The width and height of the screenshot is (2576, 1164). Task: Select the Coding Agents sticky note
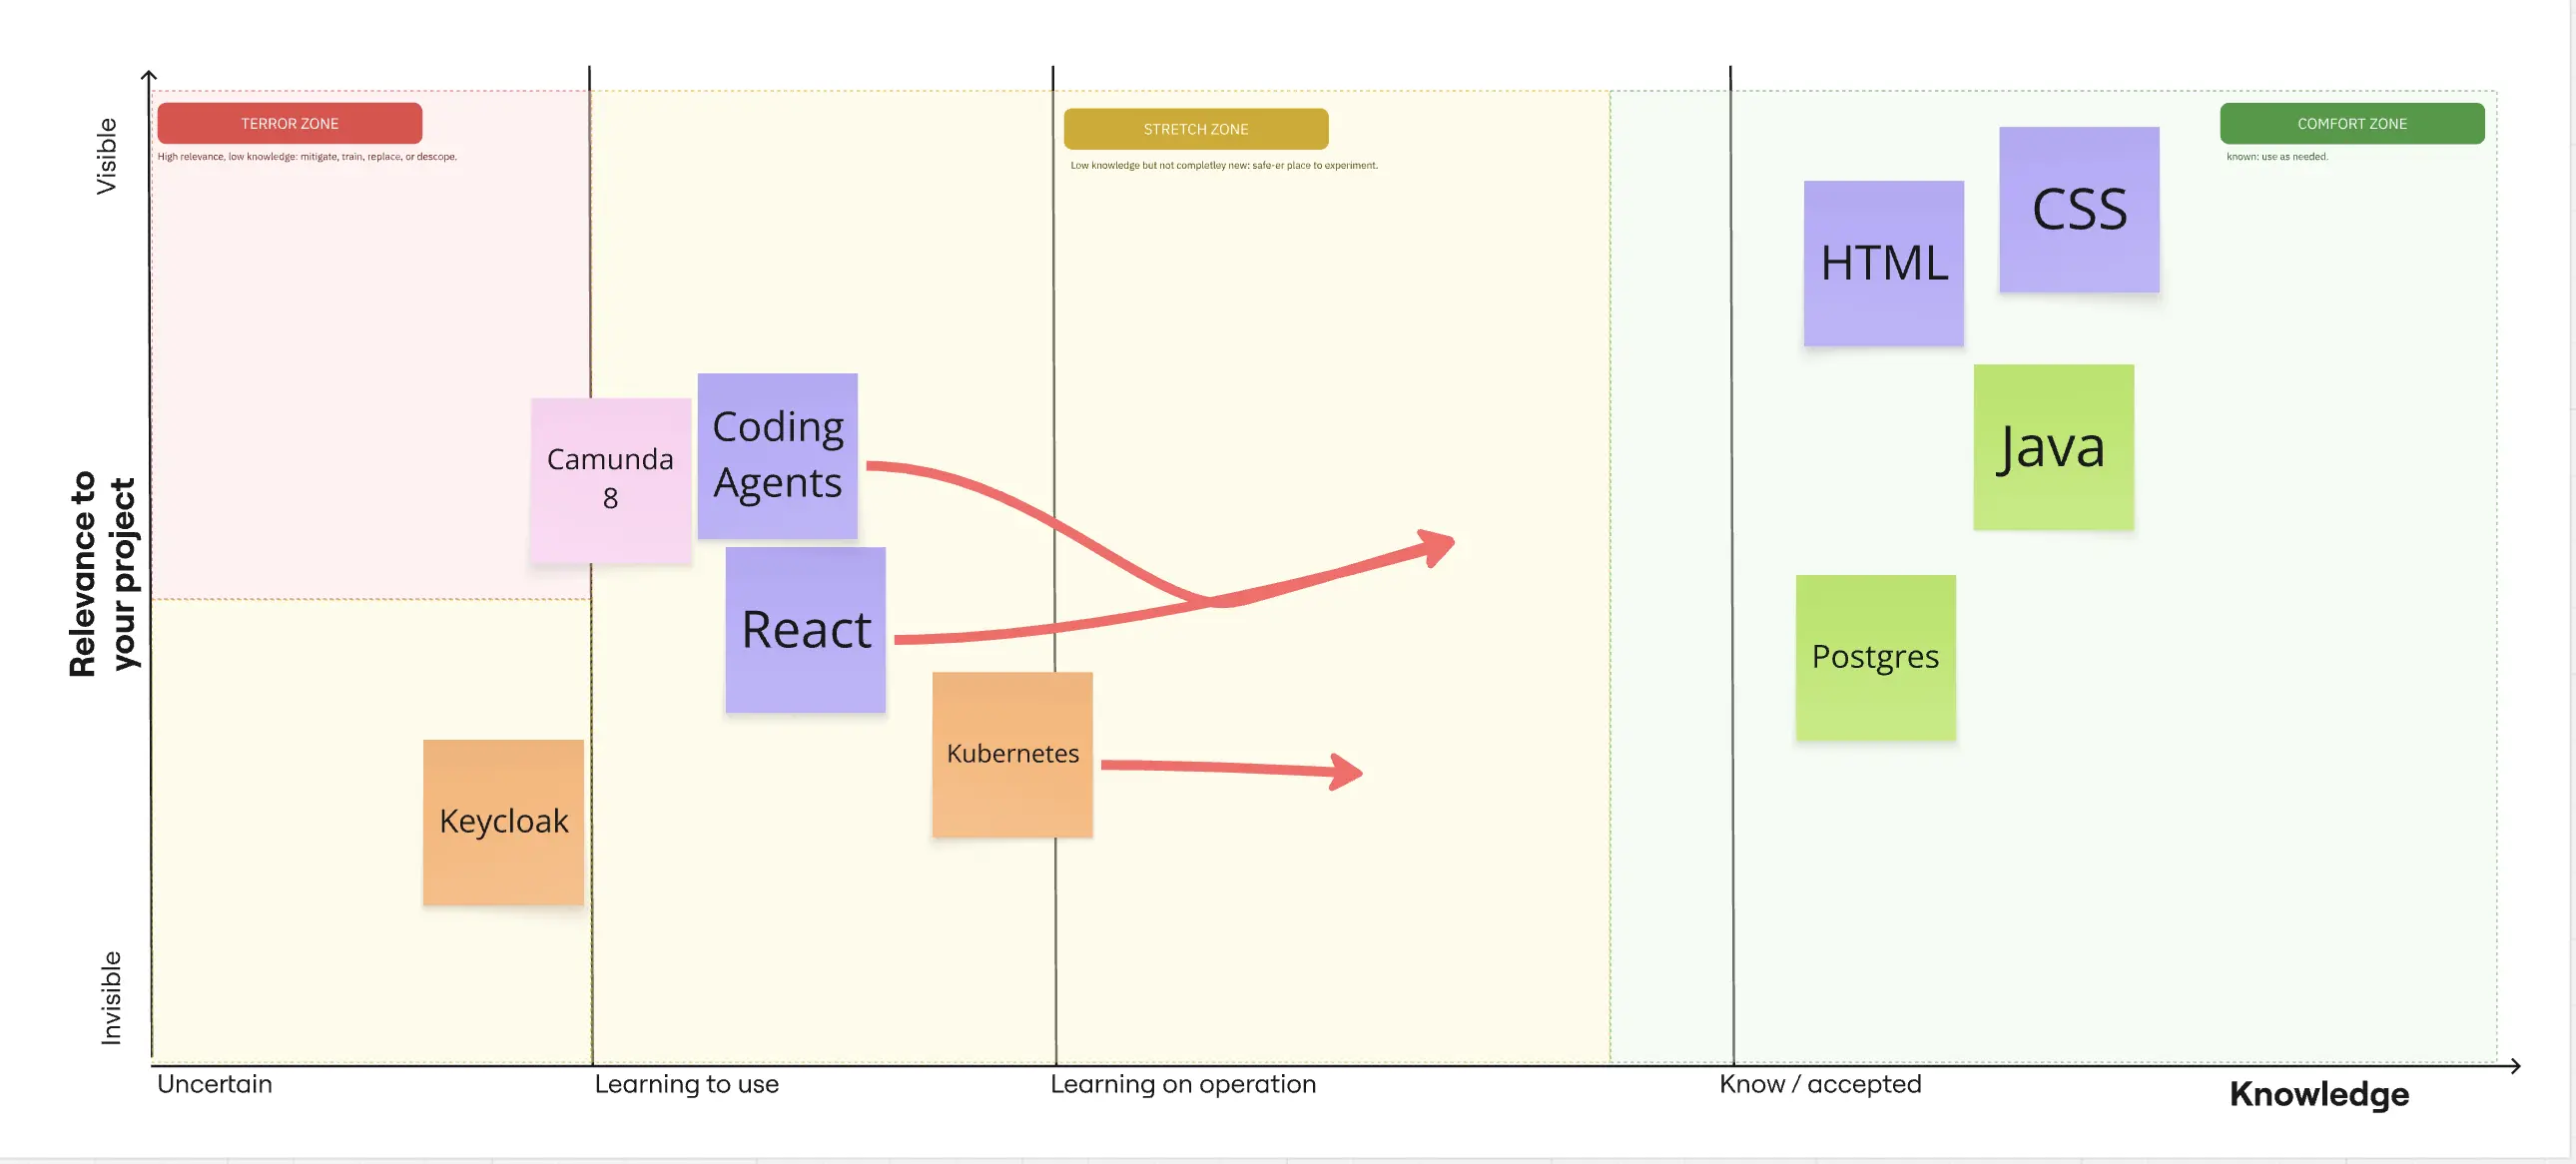(777, 456)
